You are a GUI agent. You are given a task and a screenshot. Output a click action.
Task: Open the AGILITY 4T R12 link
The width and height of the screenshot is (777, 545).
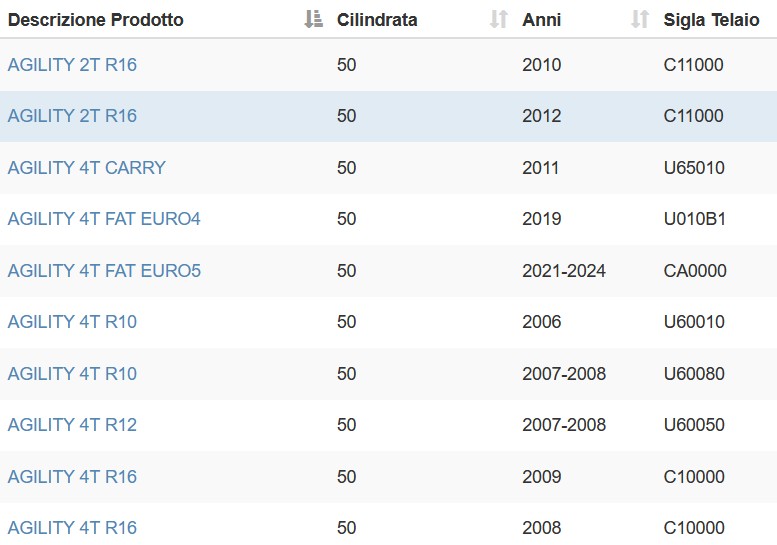72,425
